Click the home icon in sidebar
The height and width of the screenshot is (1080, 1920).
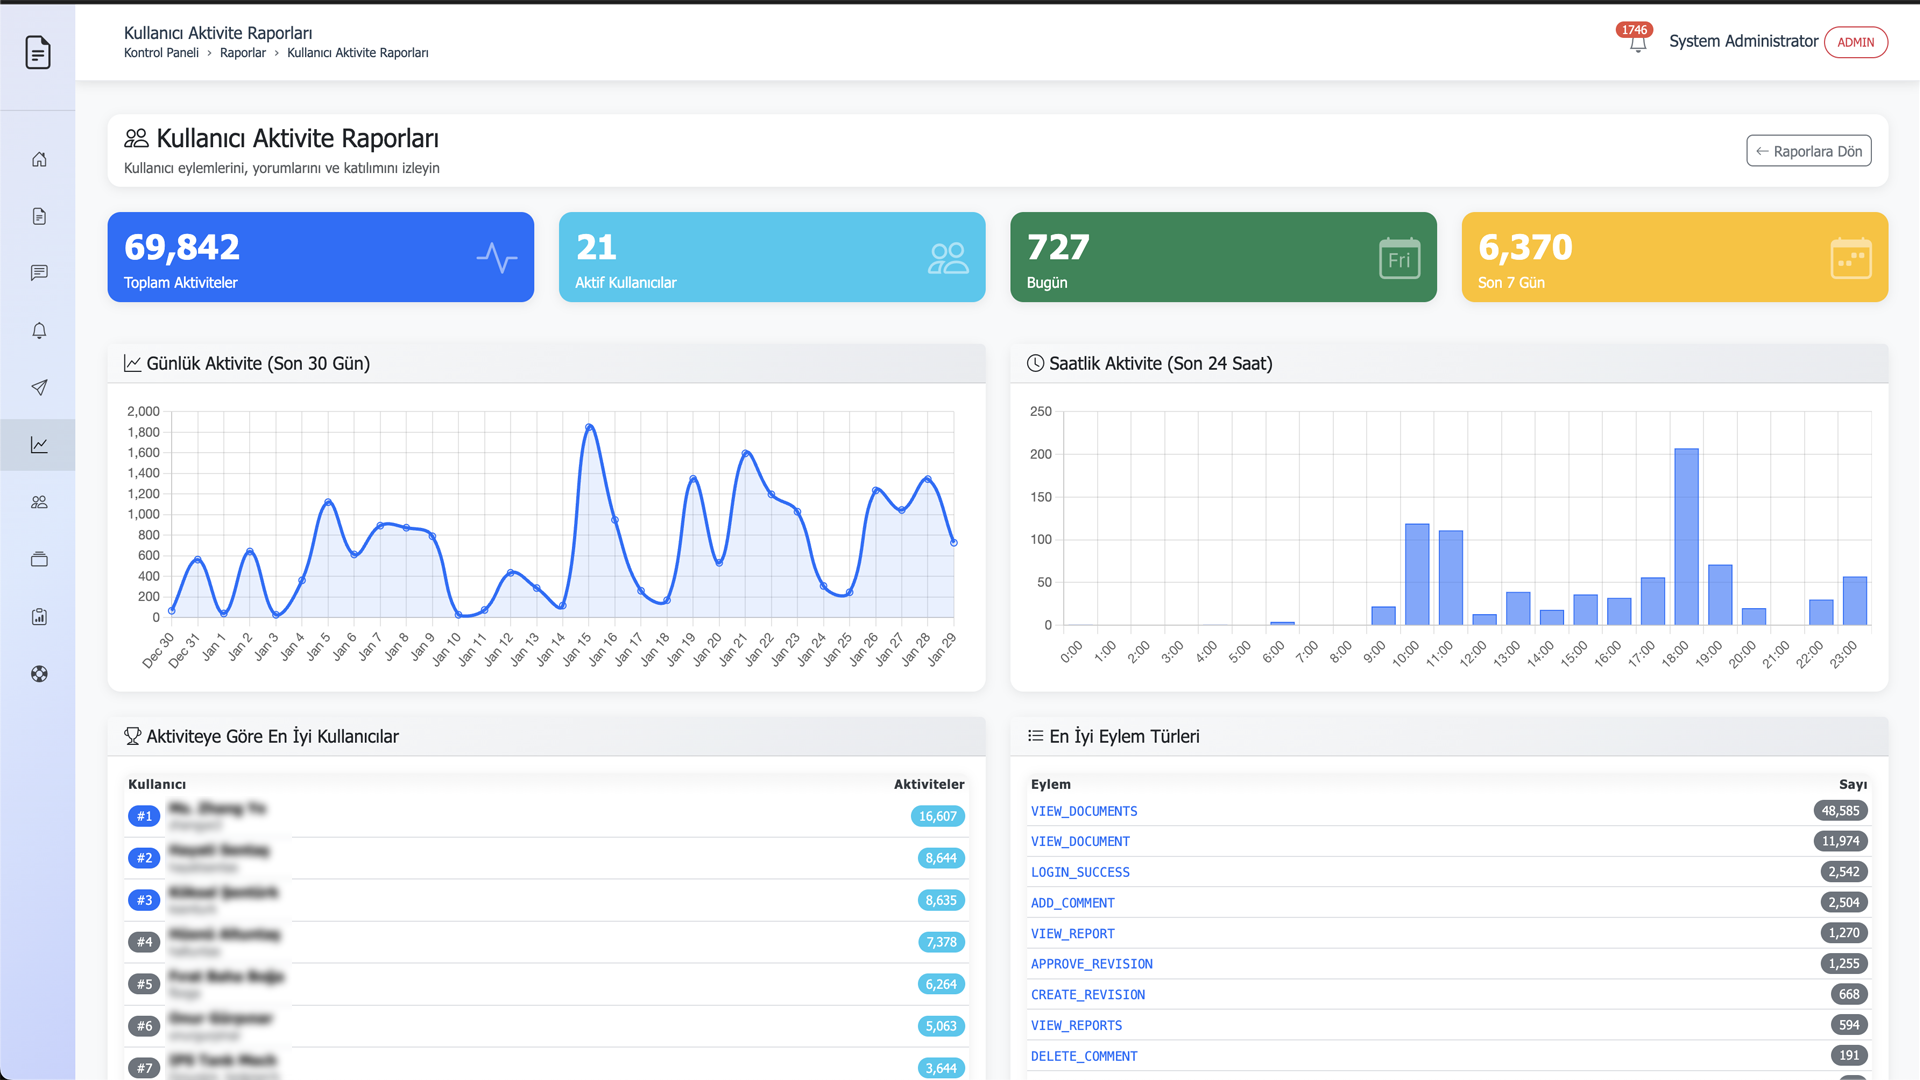coord(39,160)
